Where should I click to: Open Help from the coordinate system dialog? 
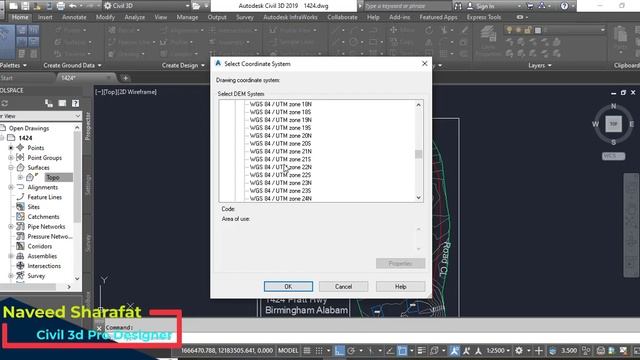point(400,287)
